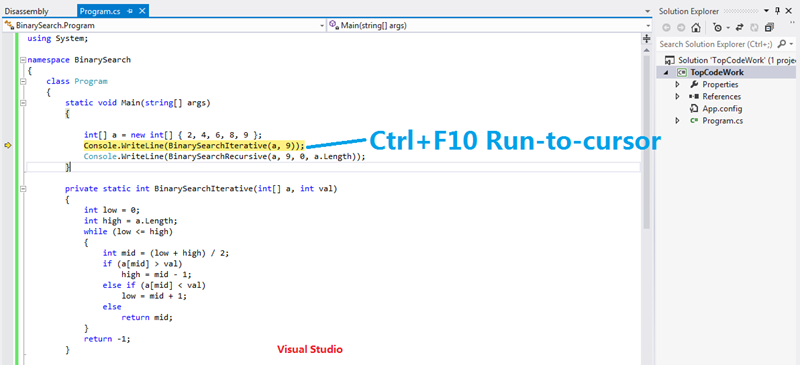
Task: Expand the References node arrow
Action: (677, 96)
